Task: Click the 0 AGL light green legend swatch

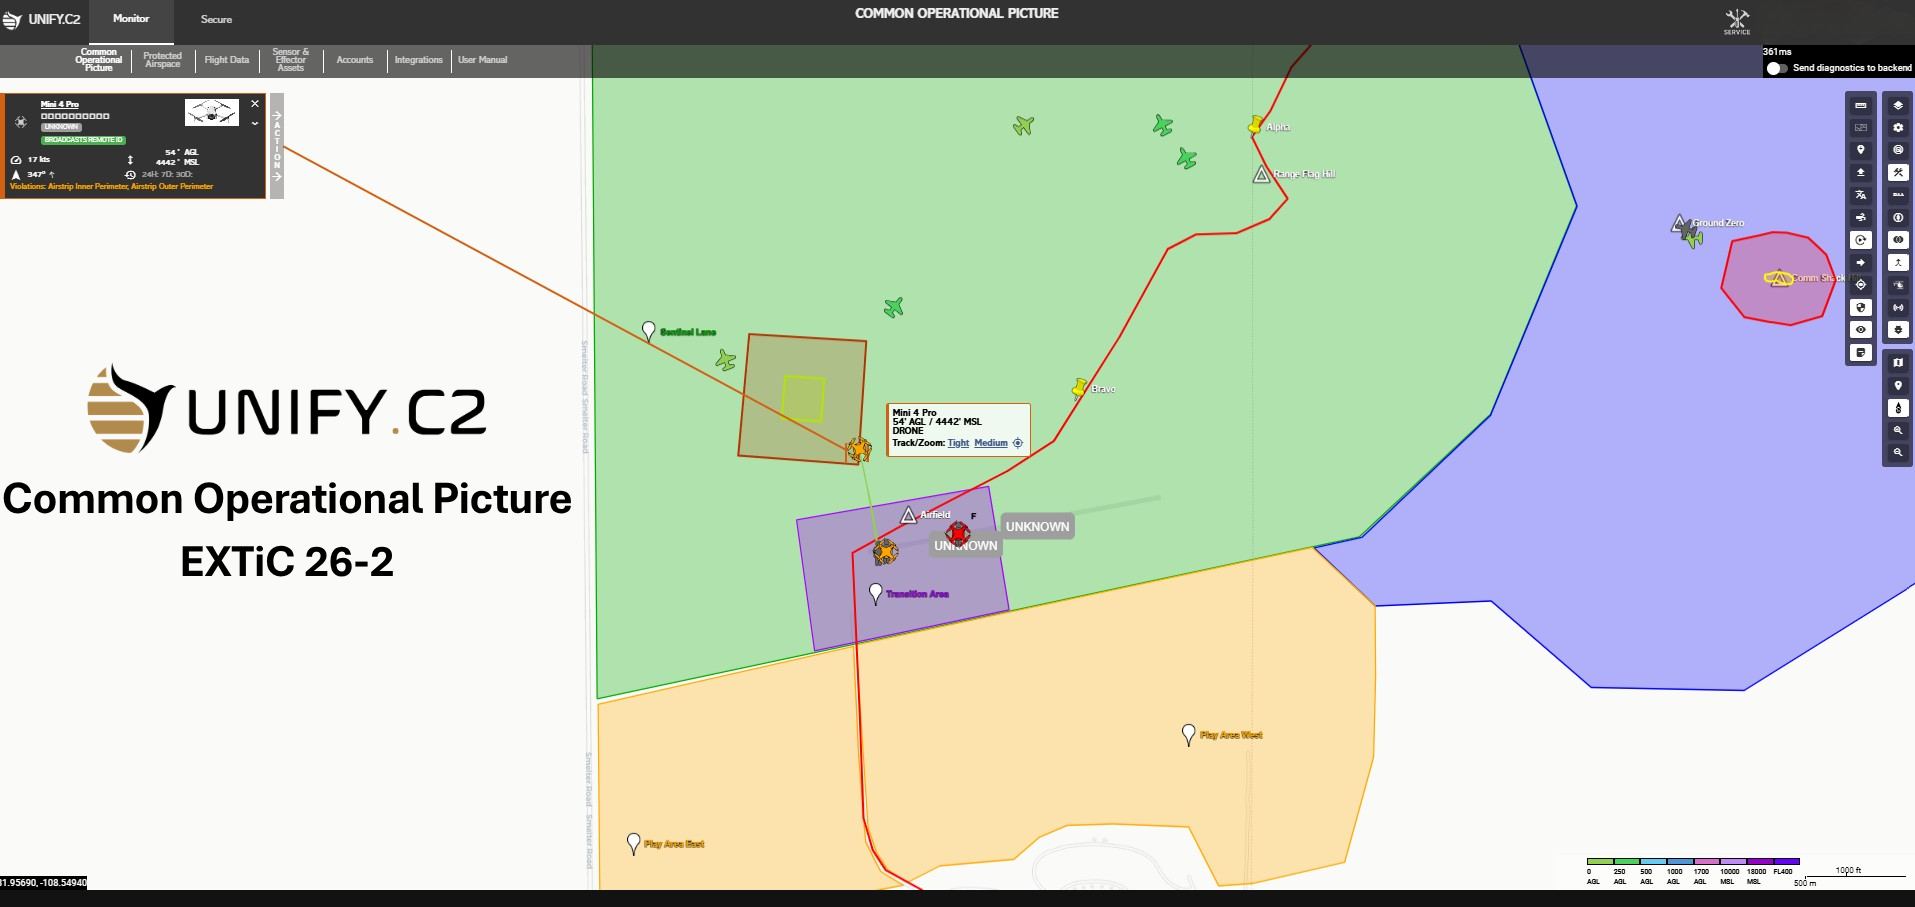Action: point(1600,861)
